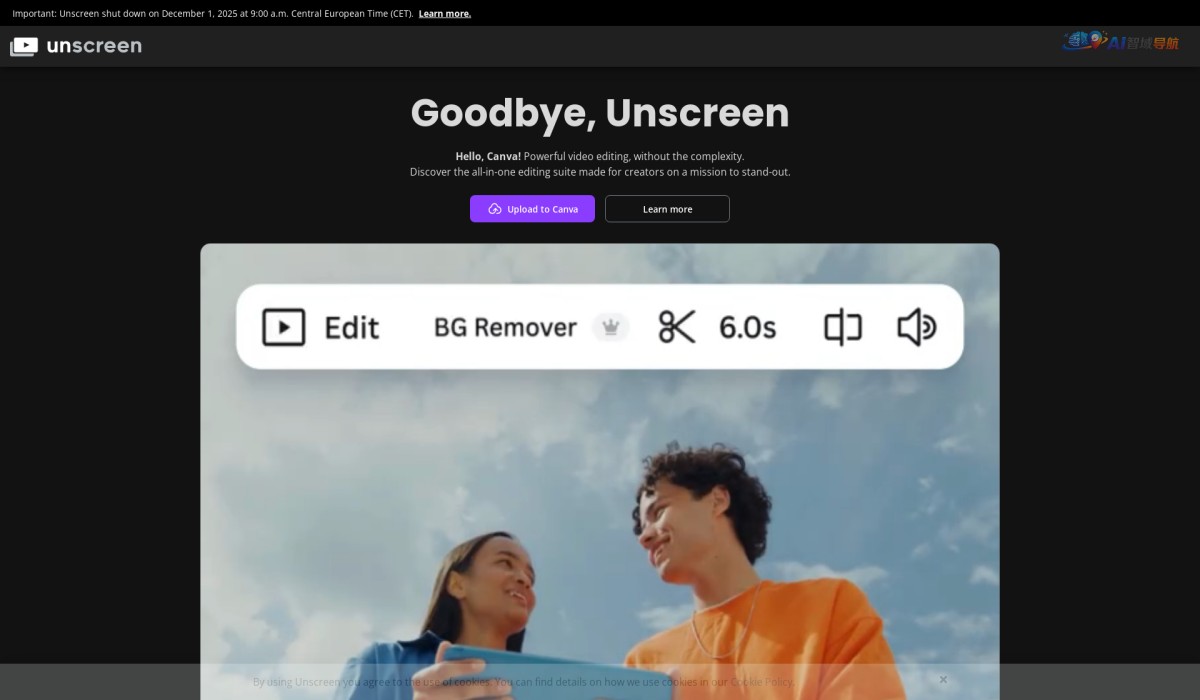Dismiss the cookie notice with the X

coord(943,679)
